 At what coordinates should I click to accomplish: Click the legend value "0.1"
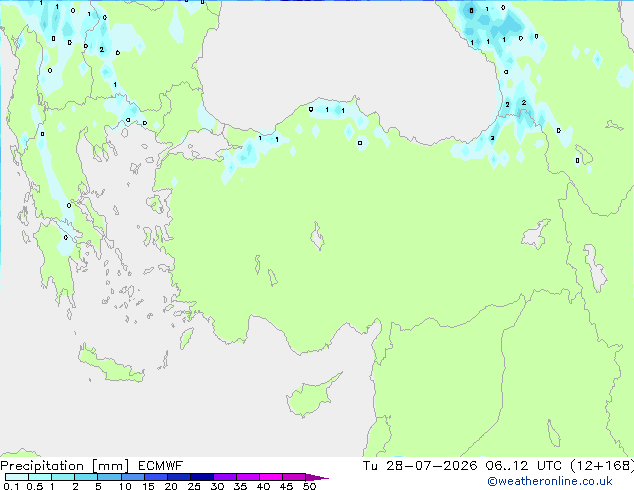tap(11, 486)
